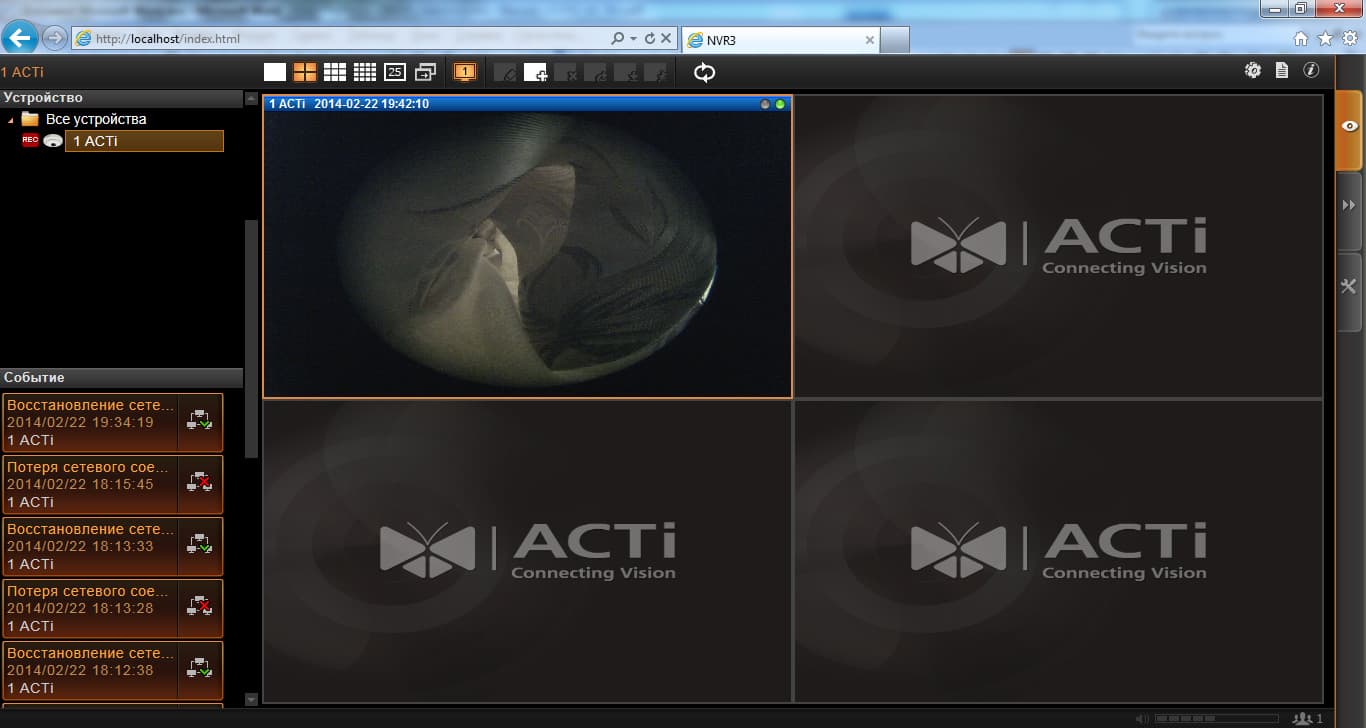Open event dated 2014/02/22 19:34:19

tap(112, 422)
